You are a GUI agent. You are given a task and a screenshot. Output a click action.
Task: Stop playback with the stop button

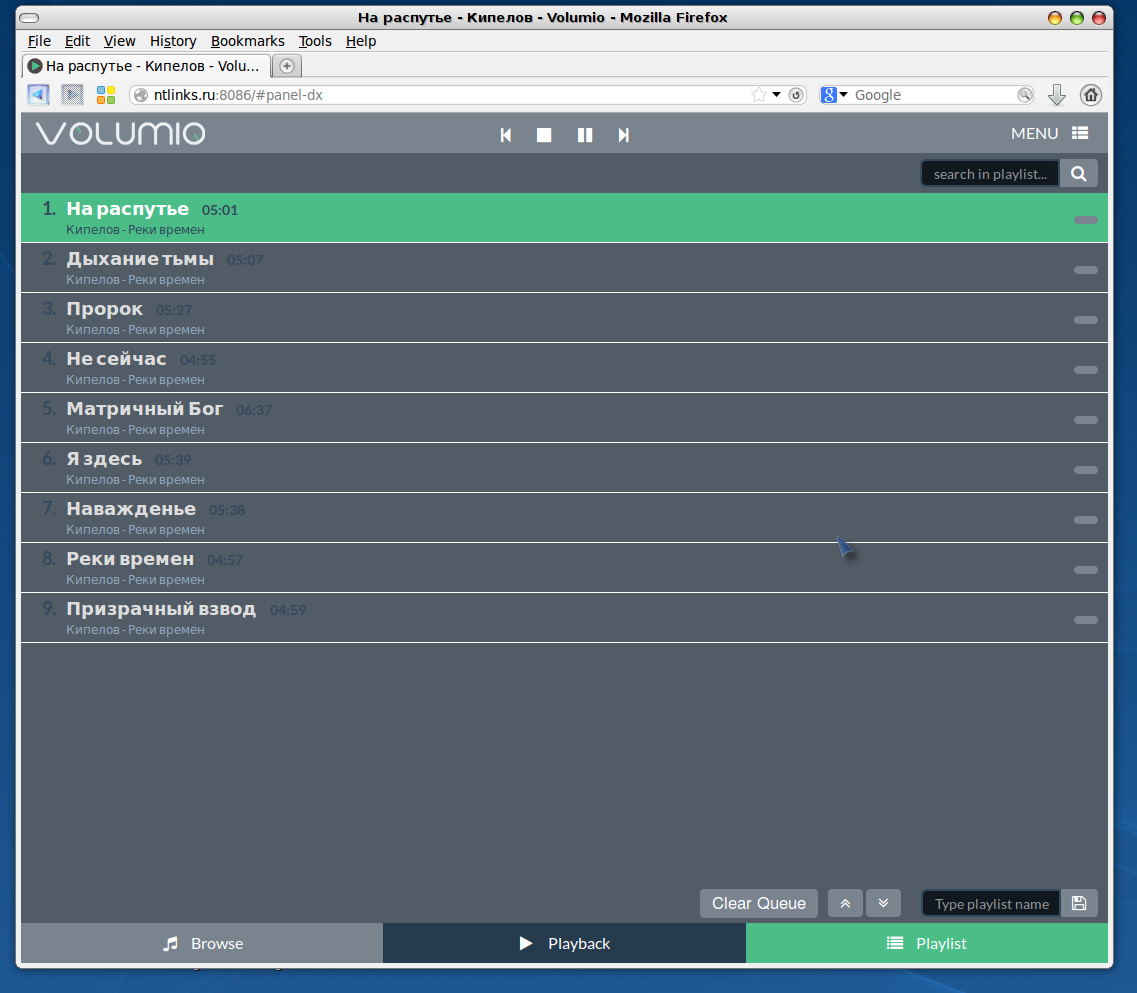(x=544, y=135)
